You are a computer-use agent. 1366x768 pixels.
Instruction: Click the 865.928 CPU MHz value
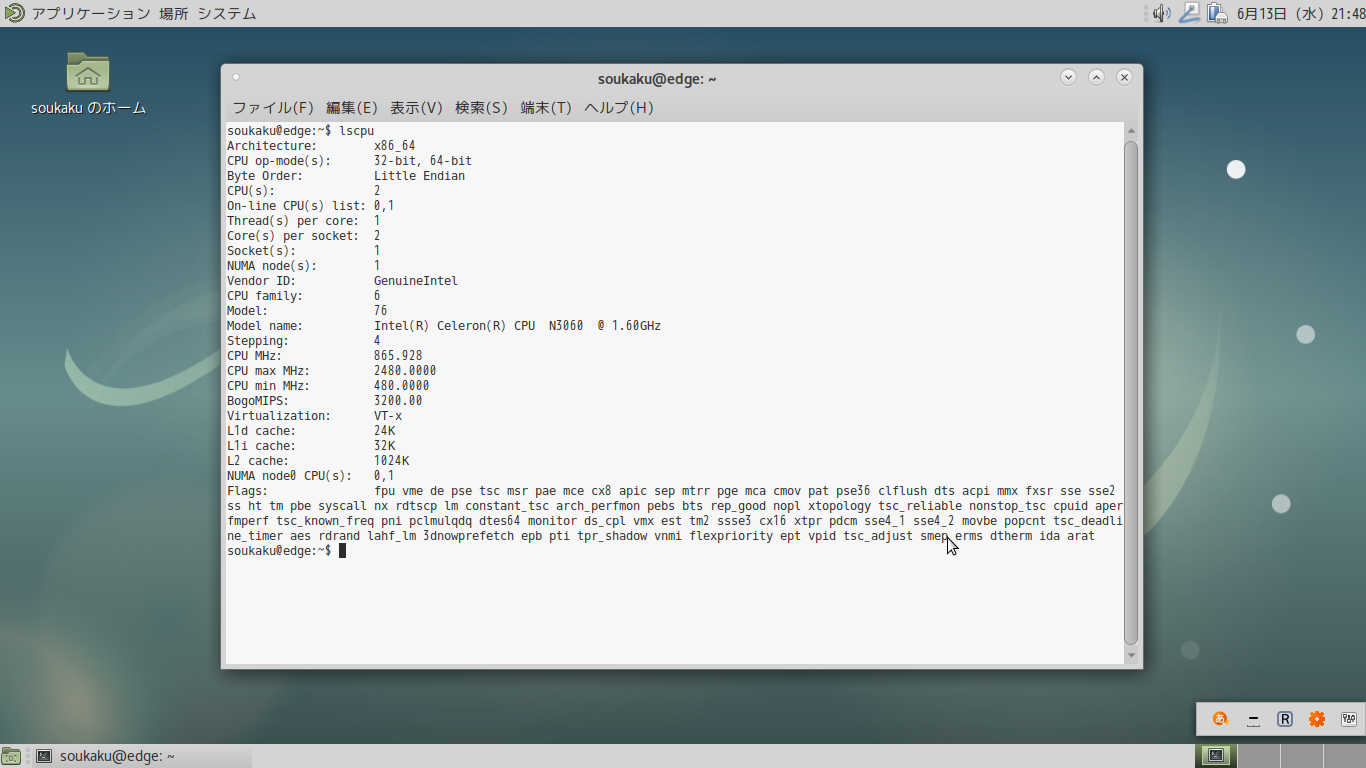398,356
